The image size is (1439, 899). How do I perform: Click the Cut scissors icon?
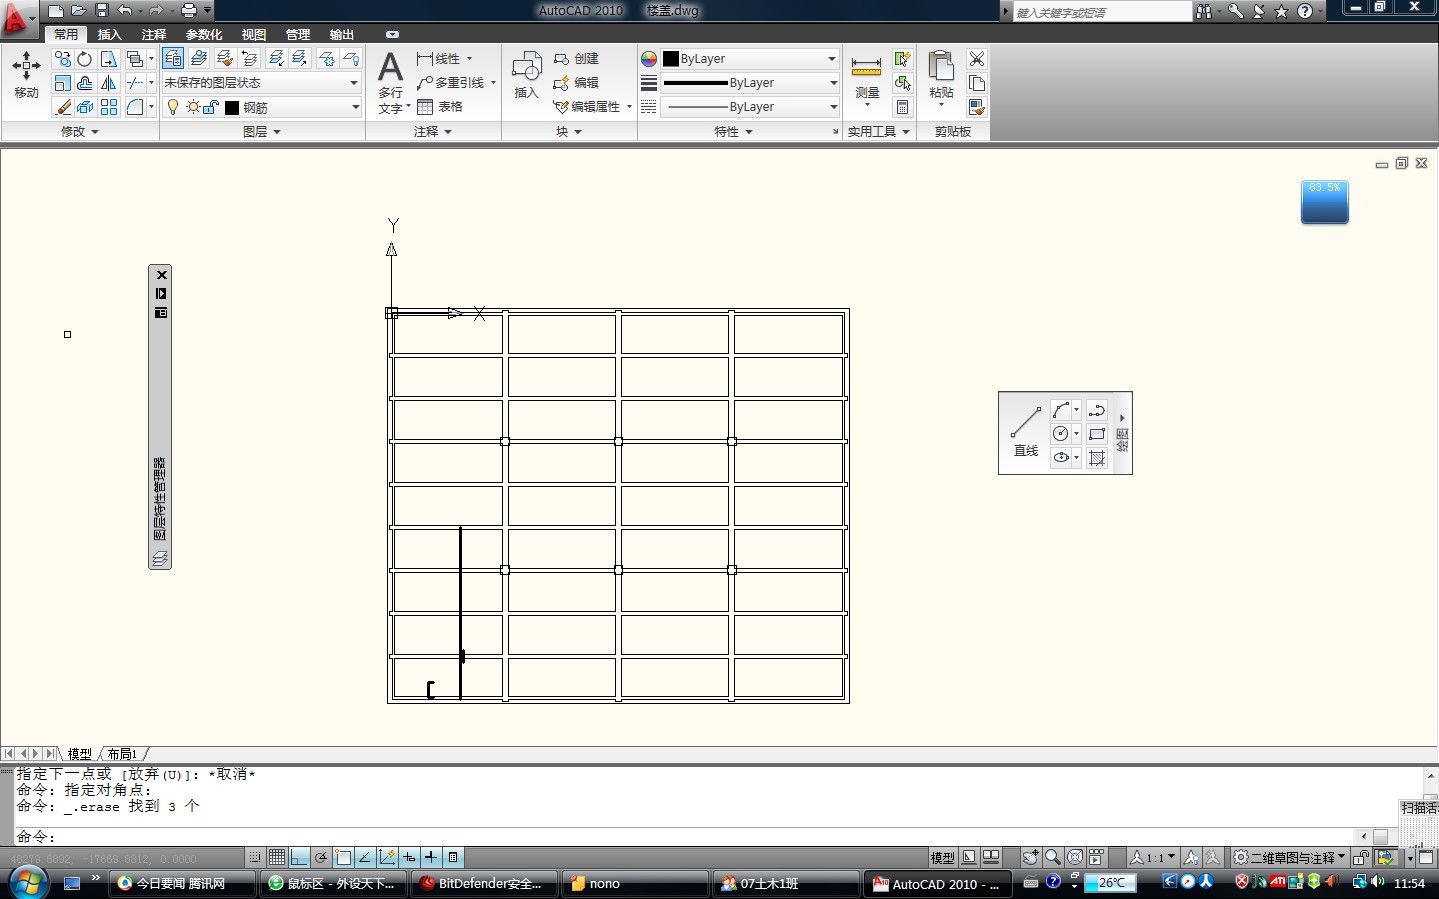click(x=977, y=59)
